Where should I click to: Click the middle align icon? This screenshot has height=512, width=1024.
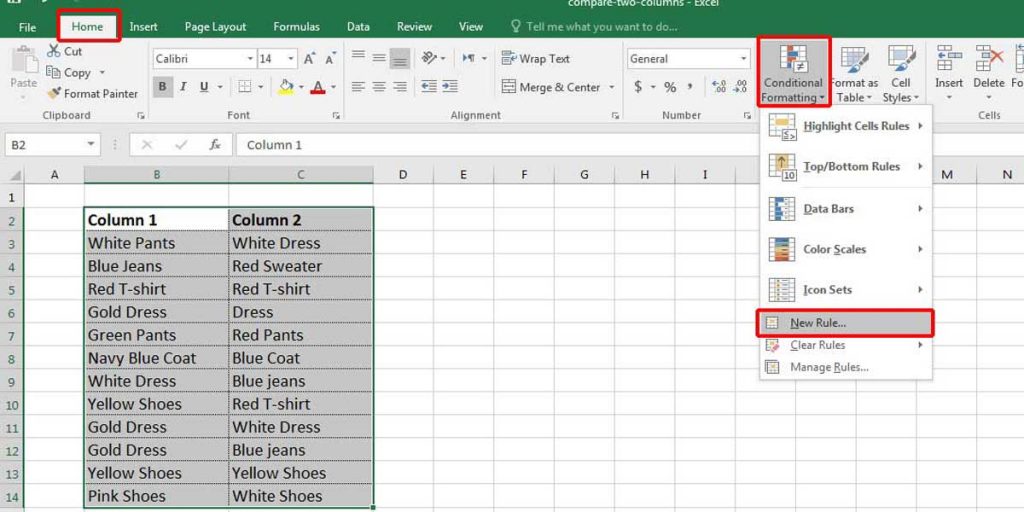pyautogui.click(x=379, y=58)
